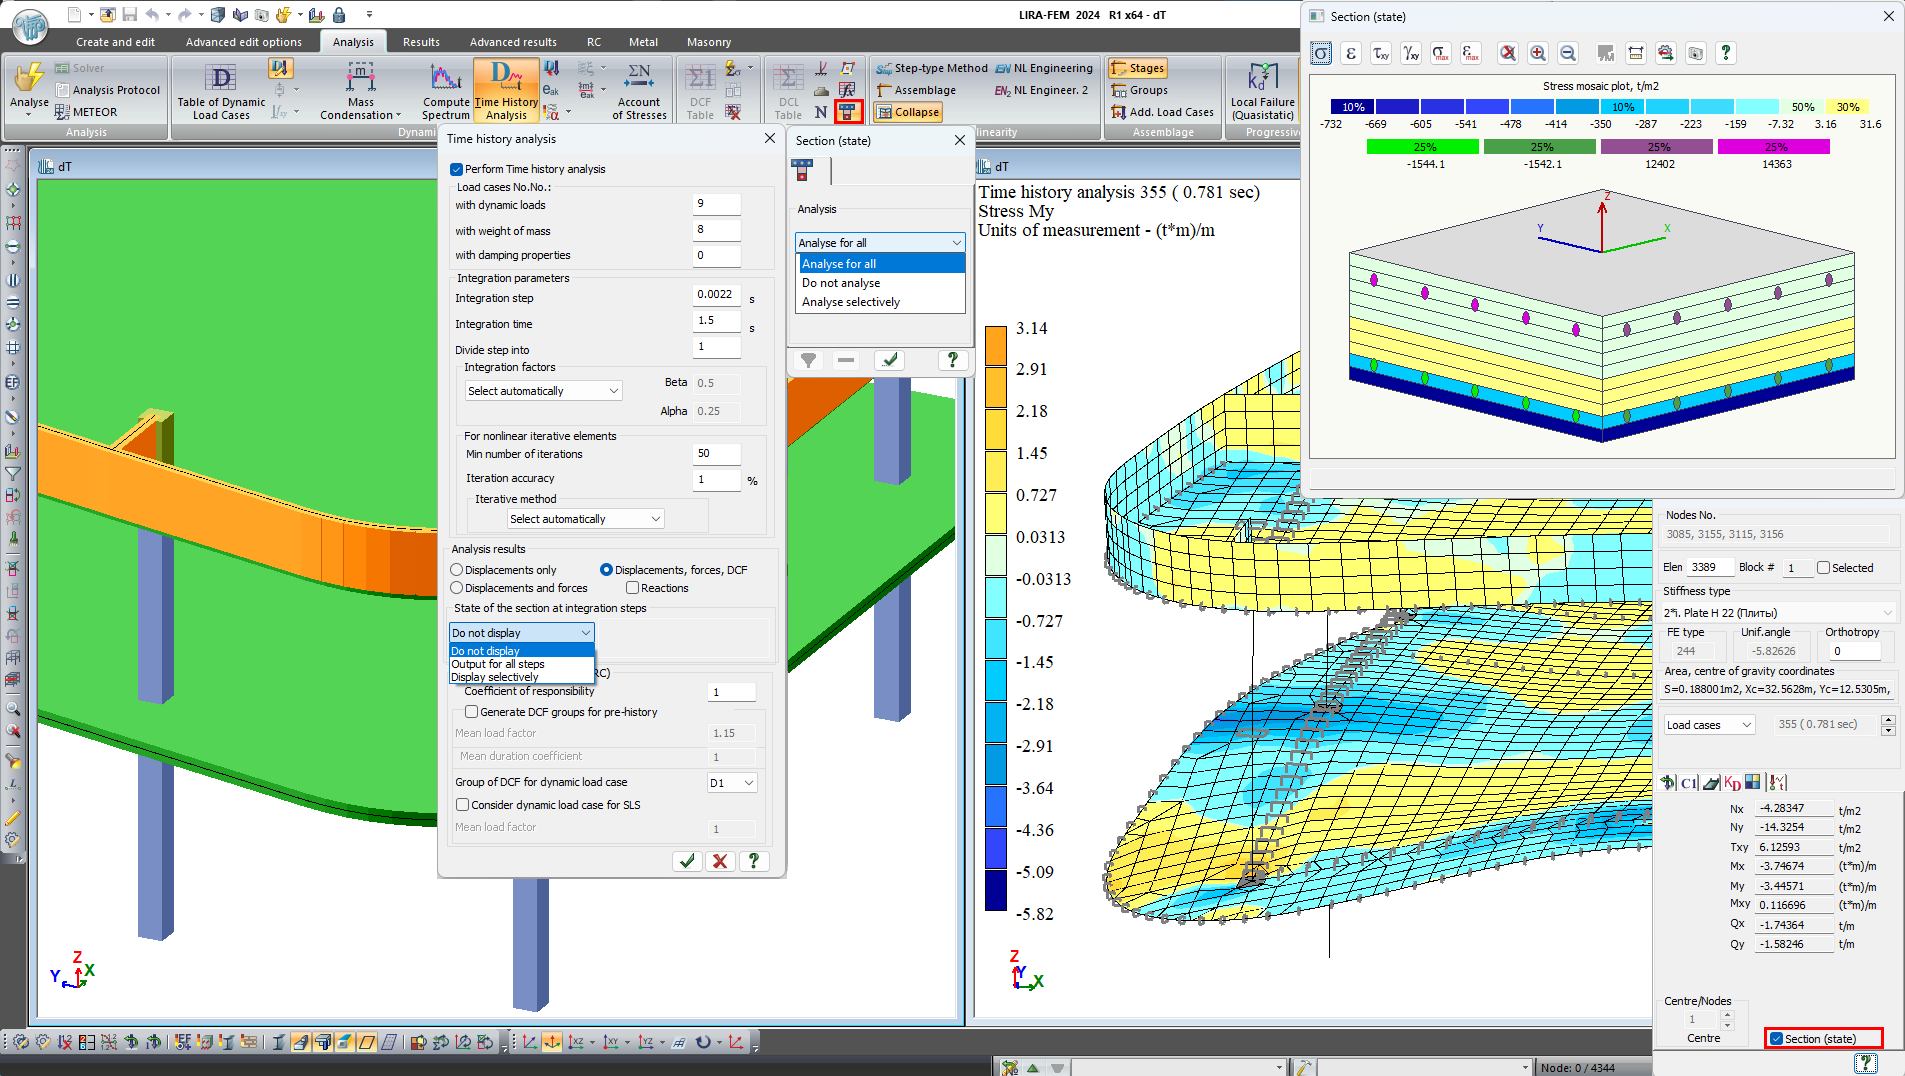Uncheck Perform Time history analysis
Screen dimensions: 1905x1076
pos(457,170)
